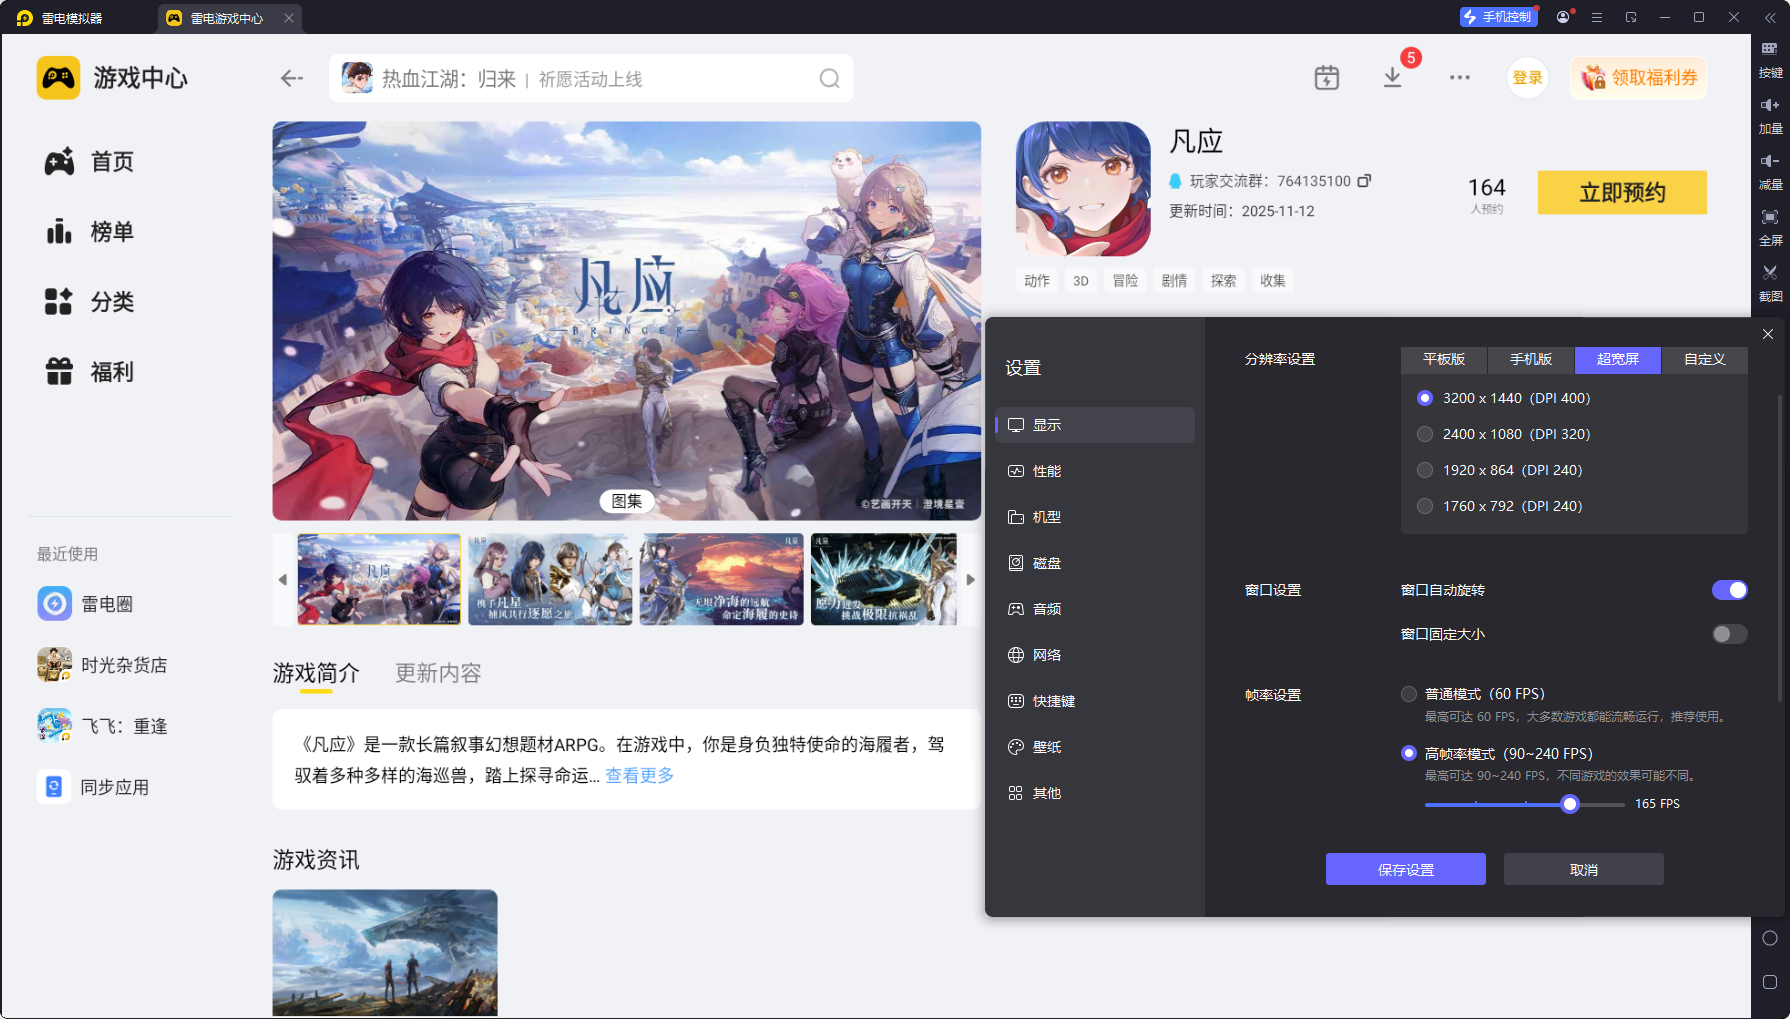Open the 首页 home page
This screenshot has height=1019, width=1790.
[x=89, y=162]
